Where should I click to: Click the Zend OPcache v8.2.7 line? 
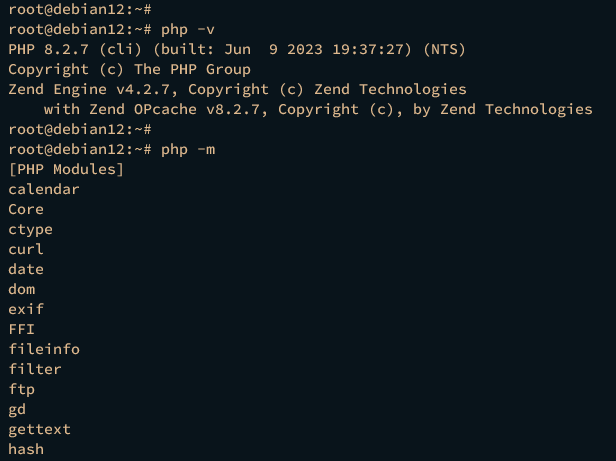tap(318, 110)
